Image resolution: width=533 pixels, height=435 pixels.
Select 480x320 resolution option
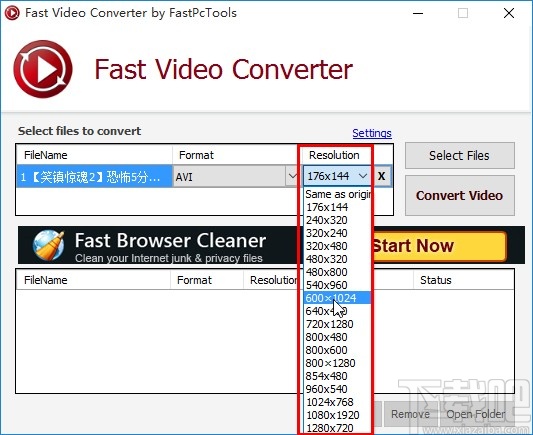[x=337, y=259]
